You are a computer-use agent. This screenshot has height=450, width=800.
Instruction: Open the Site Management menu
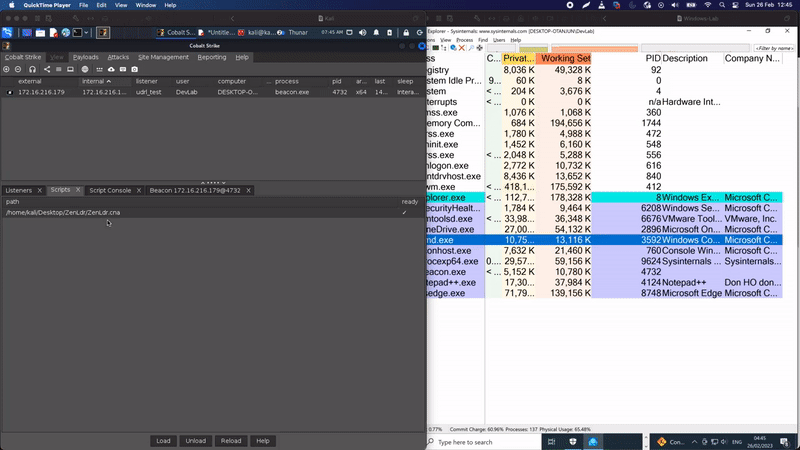[x=163, y=57]
